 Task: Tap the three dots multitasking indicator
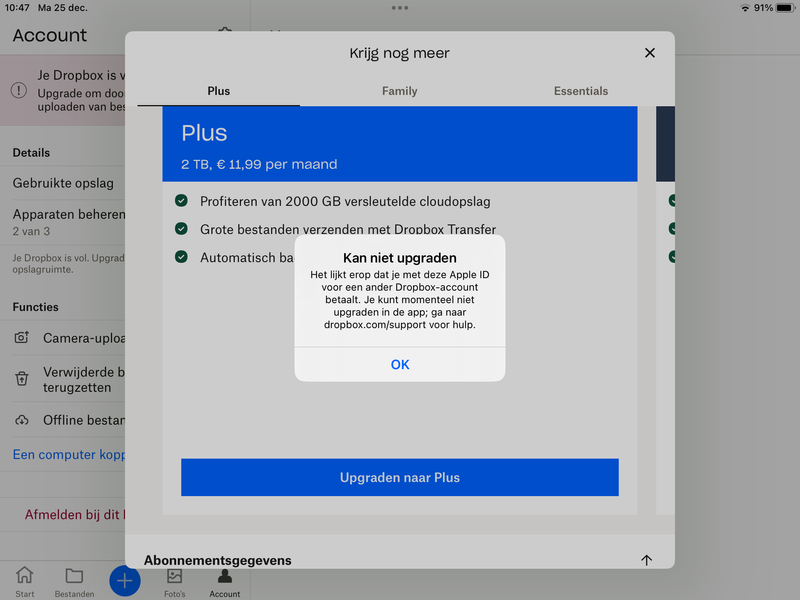(399, 8)
